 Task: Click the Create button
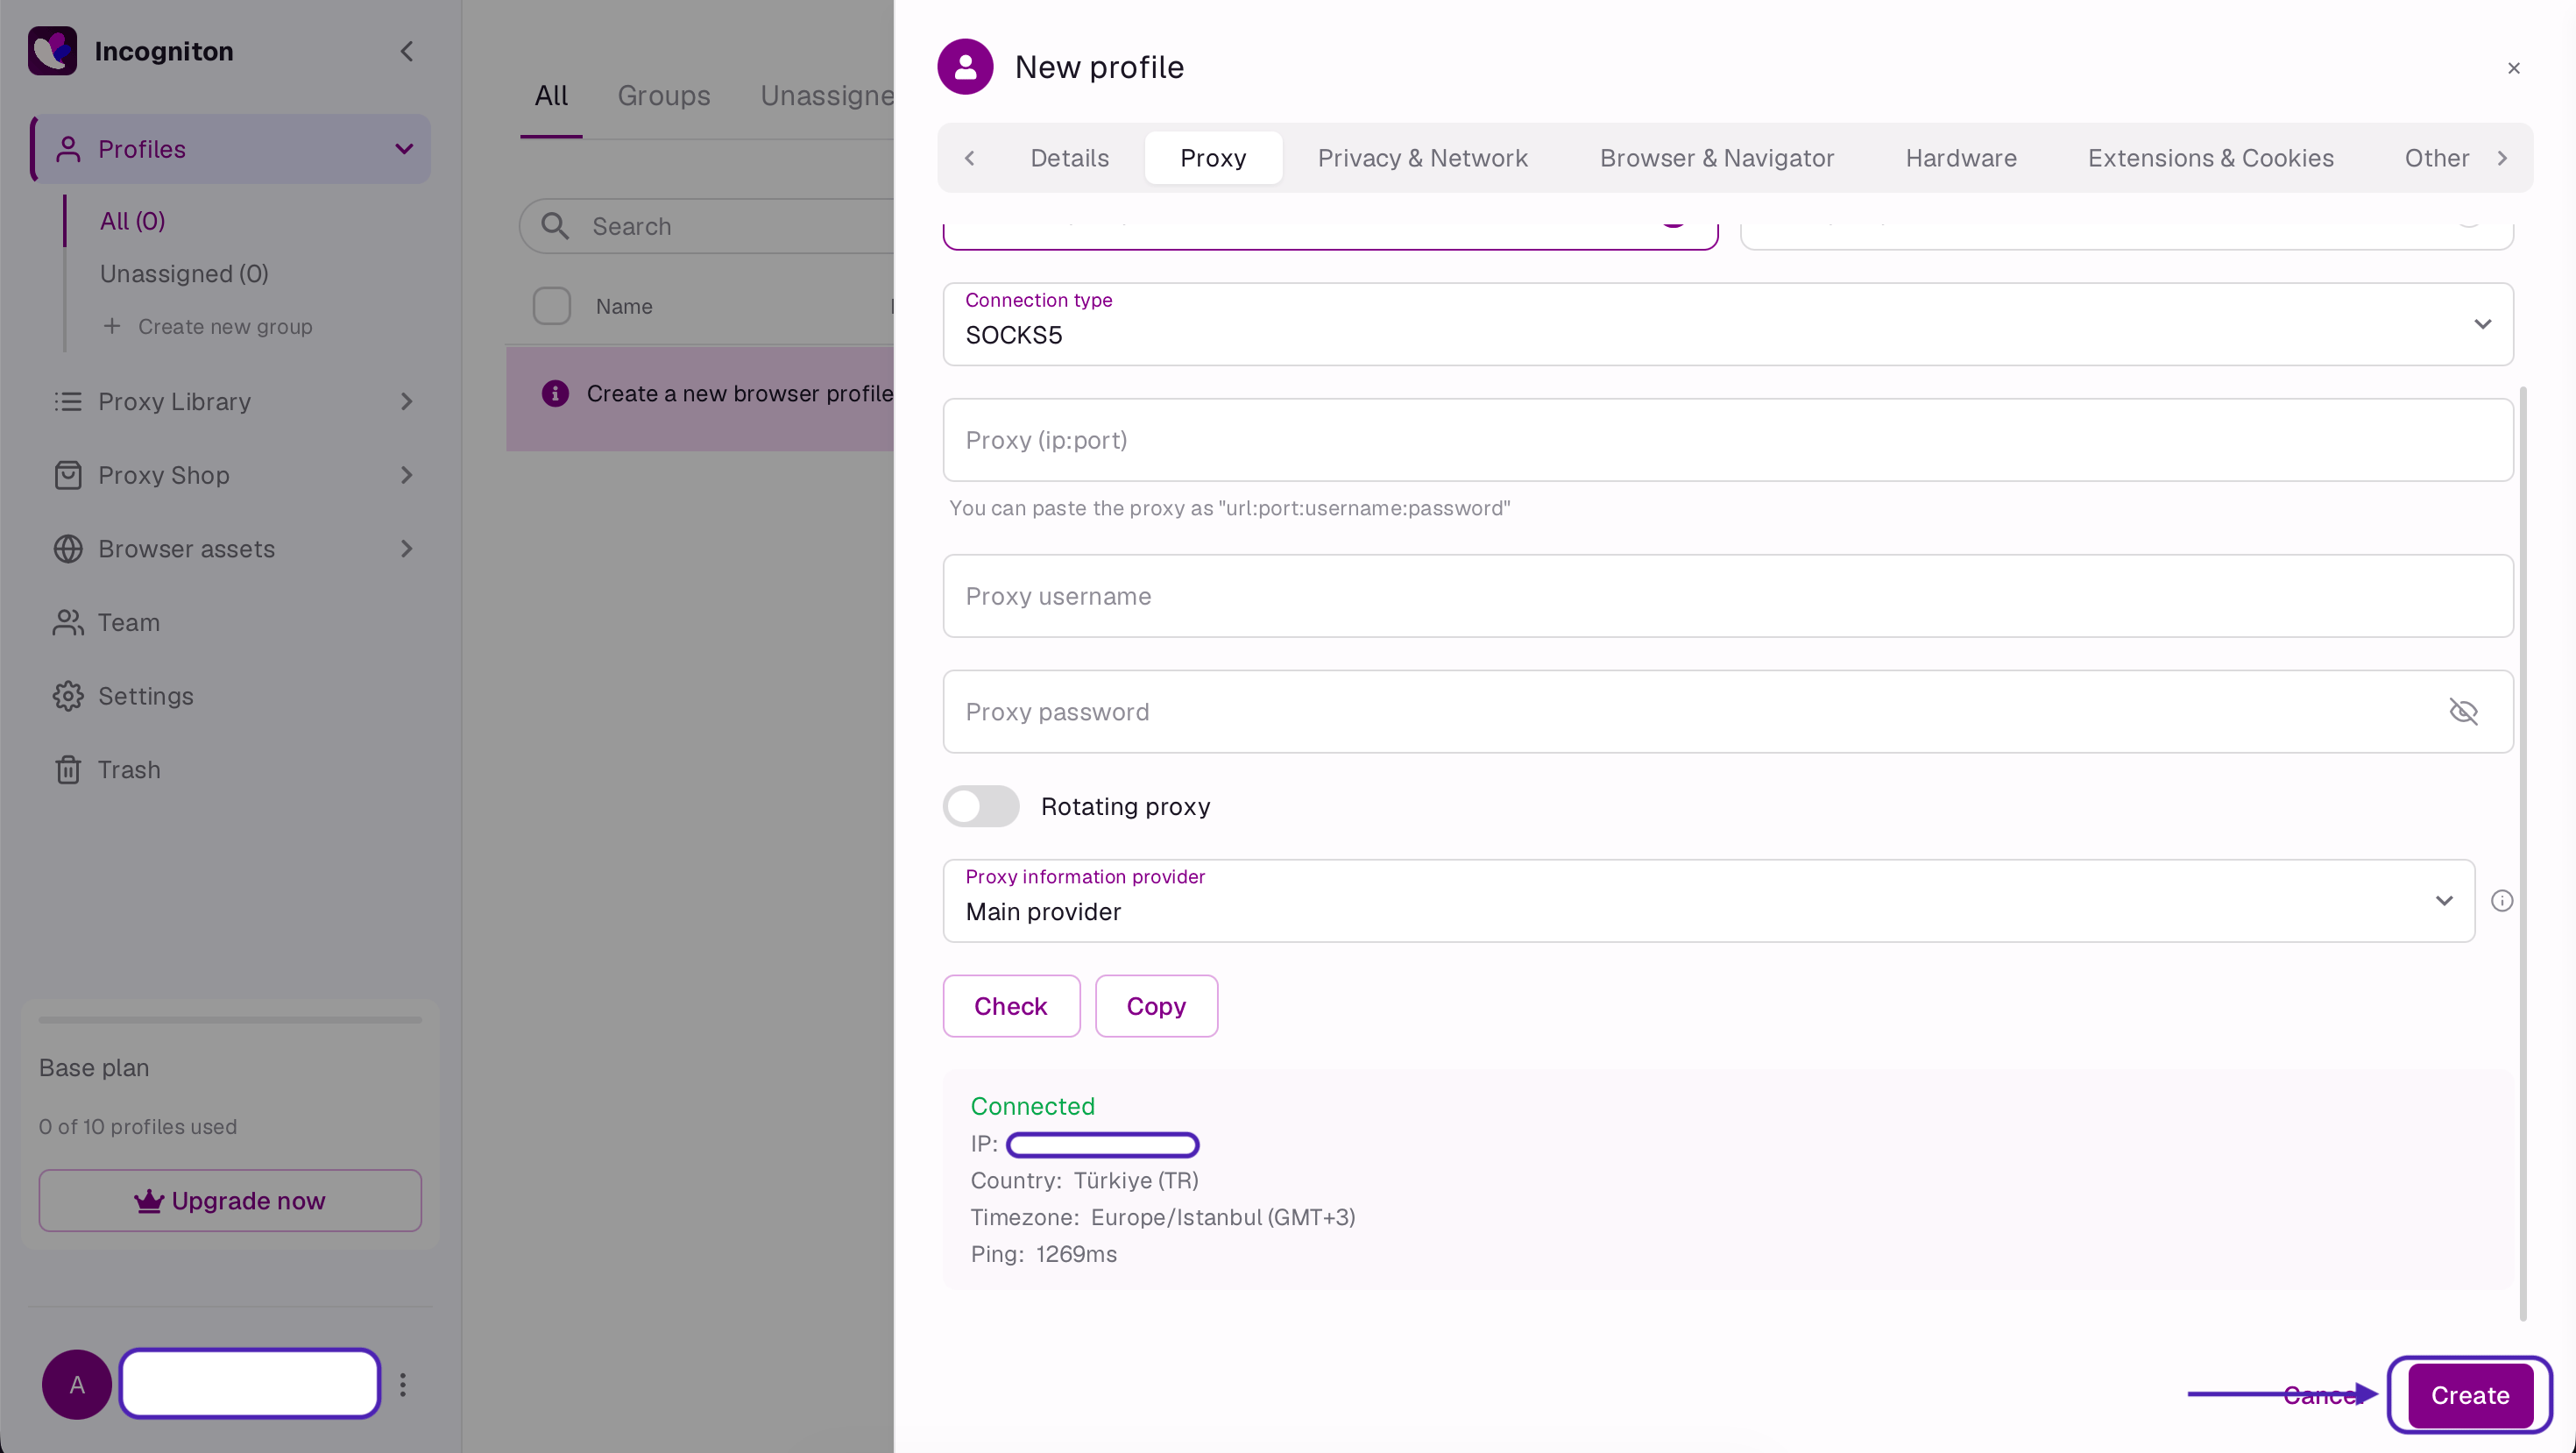(x=2470, y=1395)
